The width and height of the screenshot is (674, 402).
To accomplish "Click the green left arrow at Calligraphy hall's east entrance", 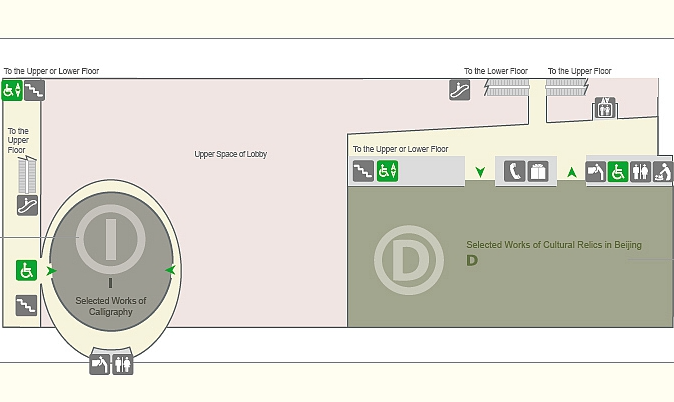I will tap(170, 270).
